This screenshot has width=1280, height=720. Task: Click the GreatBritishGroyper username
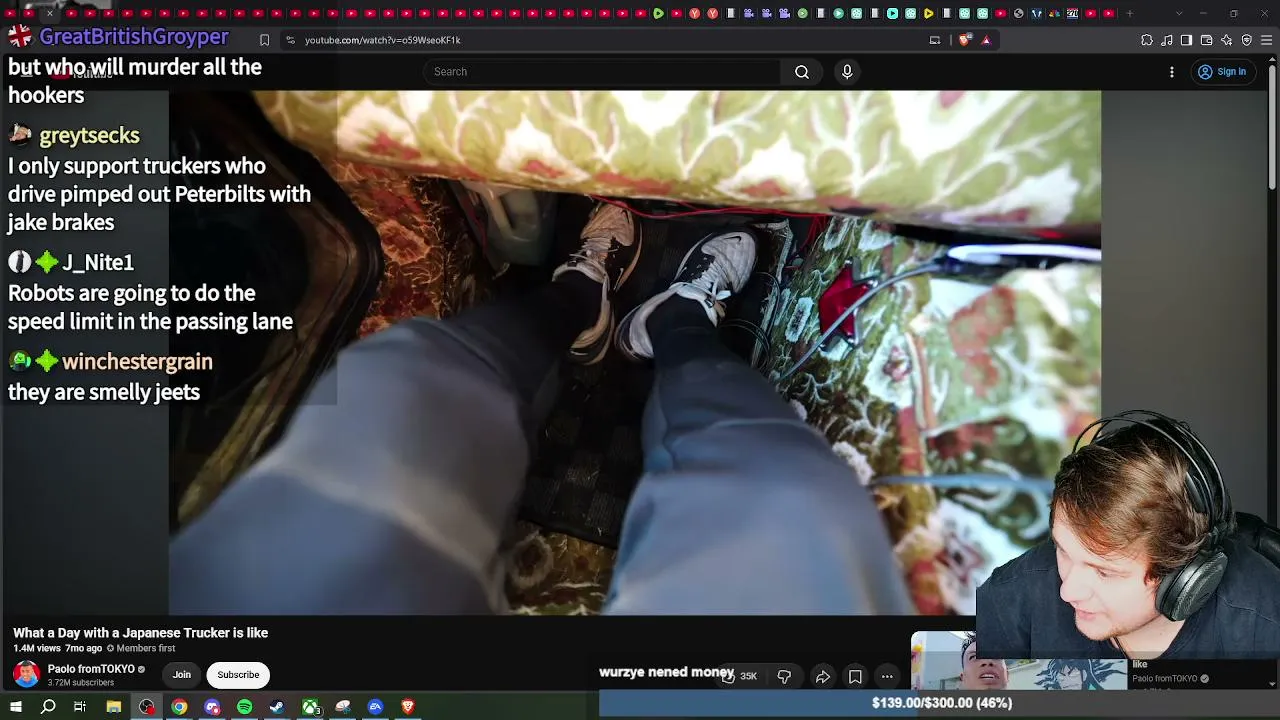pyautogui.click(x=134, y=37)
